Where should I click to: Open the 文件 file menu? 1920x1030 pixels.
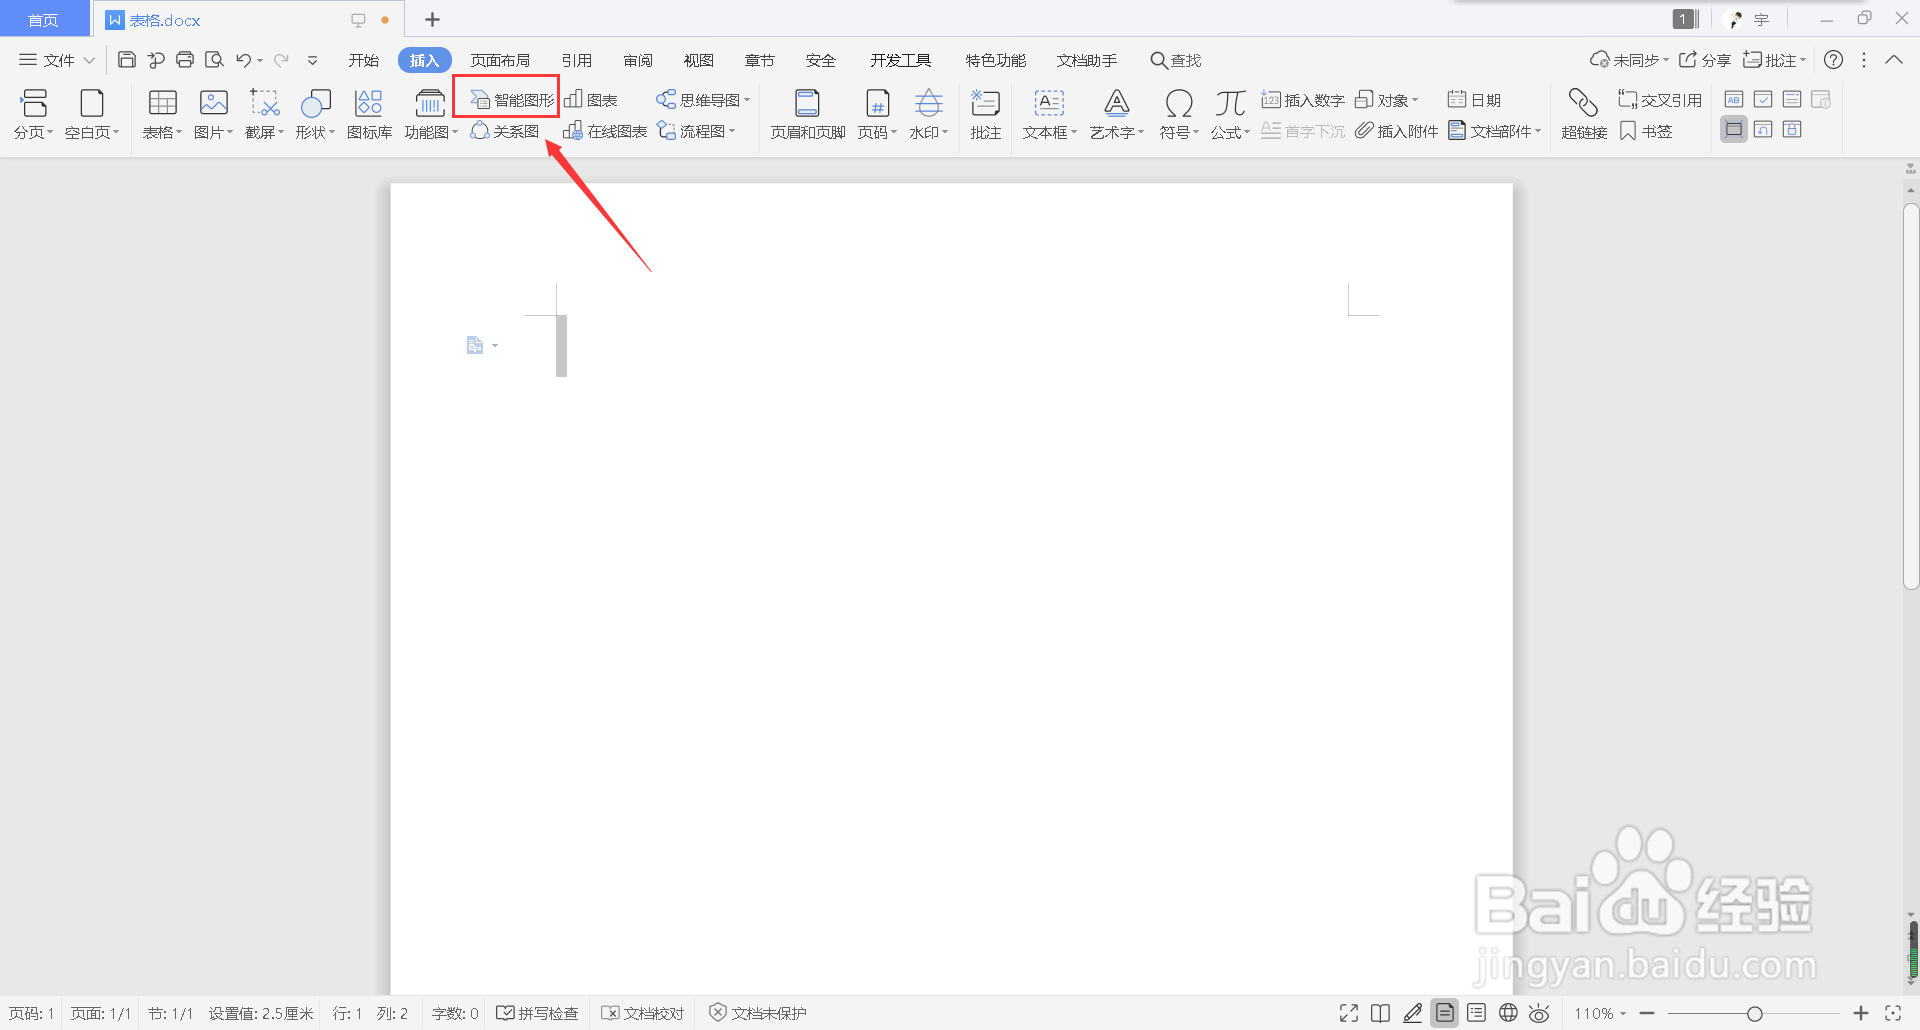57,60
